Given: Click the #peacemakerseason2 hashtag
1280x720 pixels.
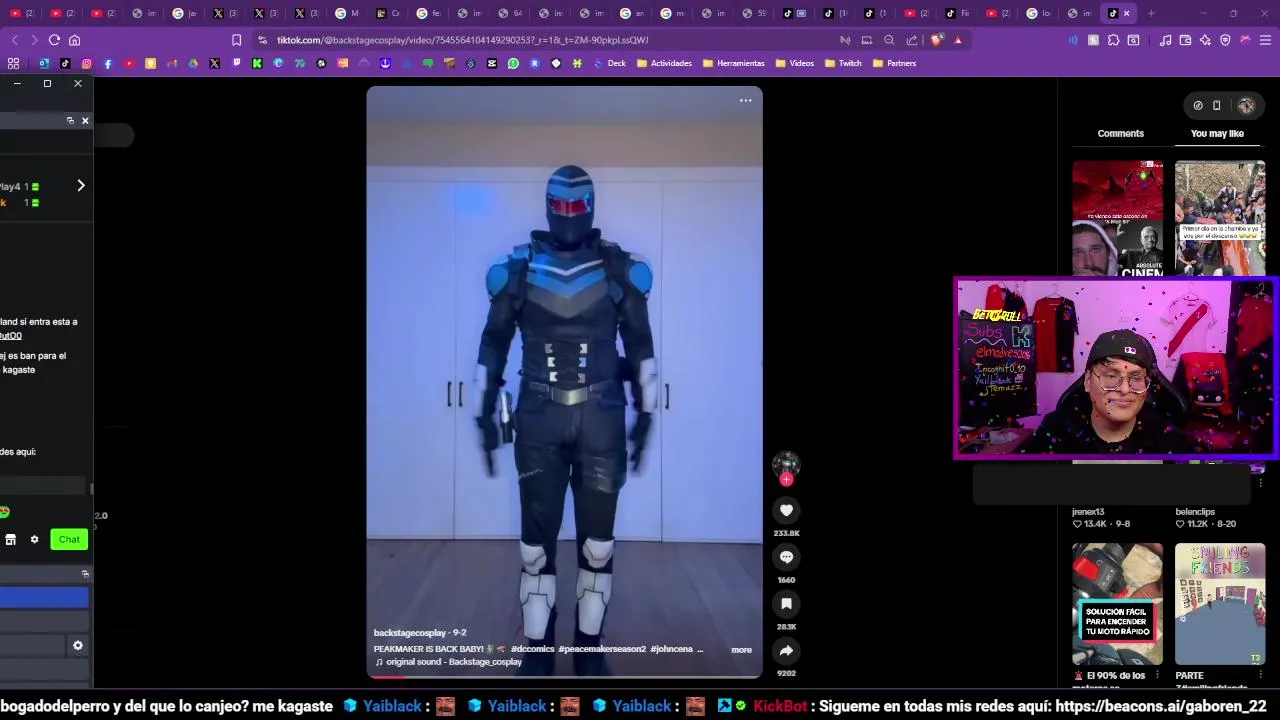Looking at the screenshot, I should [x=602, y=649].
